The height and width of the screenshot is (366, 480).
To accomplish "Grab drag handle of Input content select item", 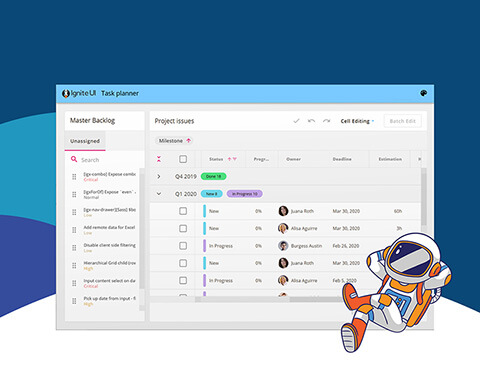I will click(74, 283).
